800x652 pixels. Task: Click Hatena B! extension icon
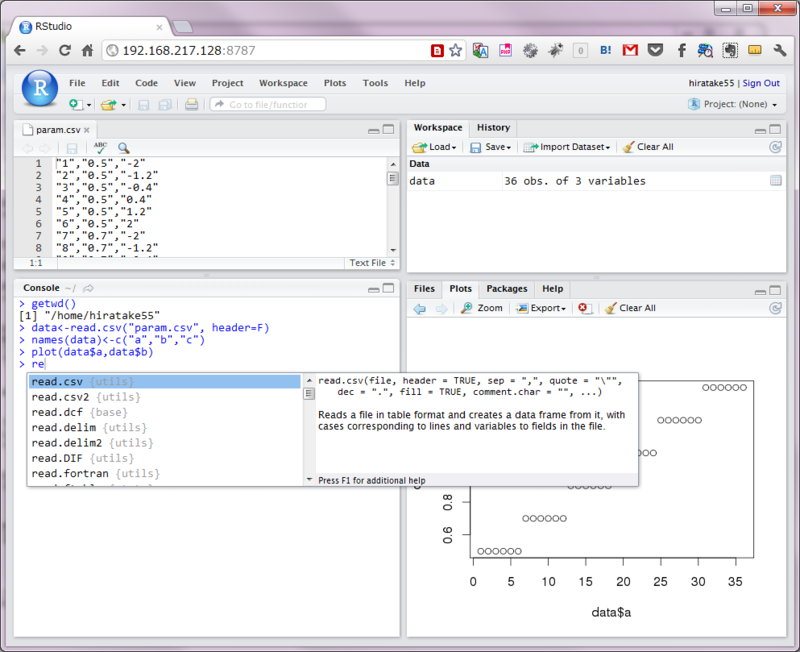pos(606,50)
